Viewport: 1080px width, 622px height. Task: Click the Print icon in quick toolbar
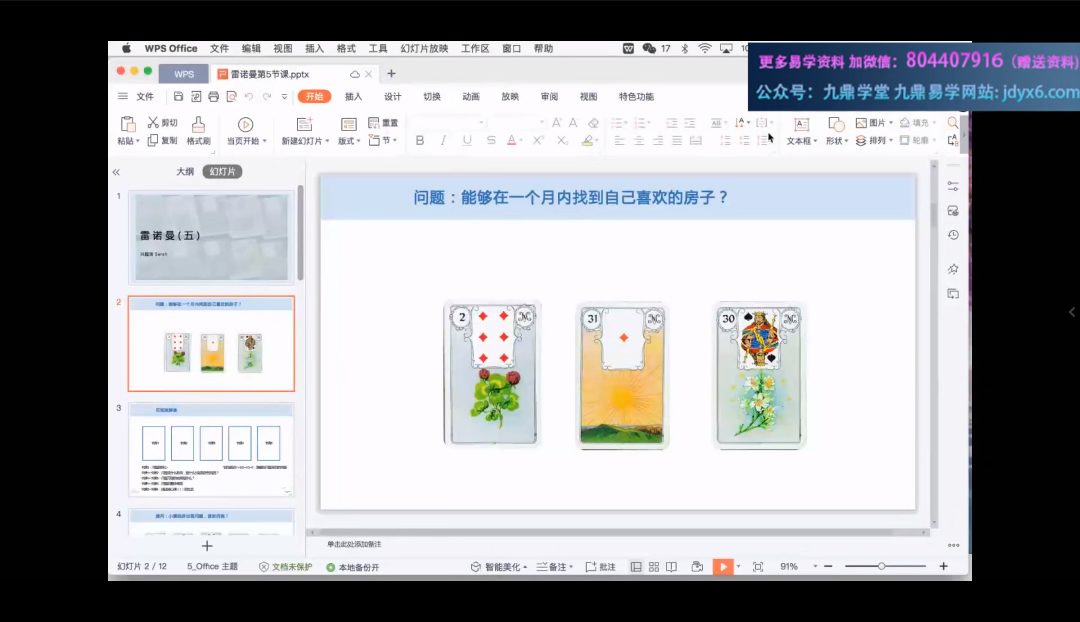(213, 97)
